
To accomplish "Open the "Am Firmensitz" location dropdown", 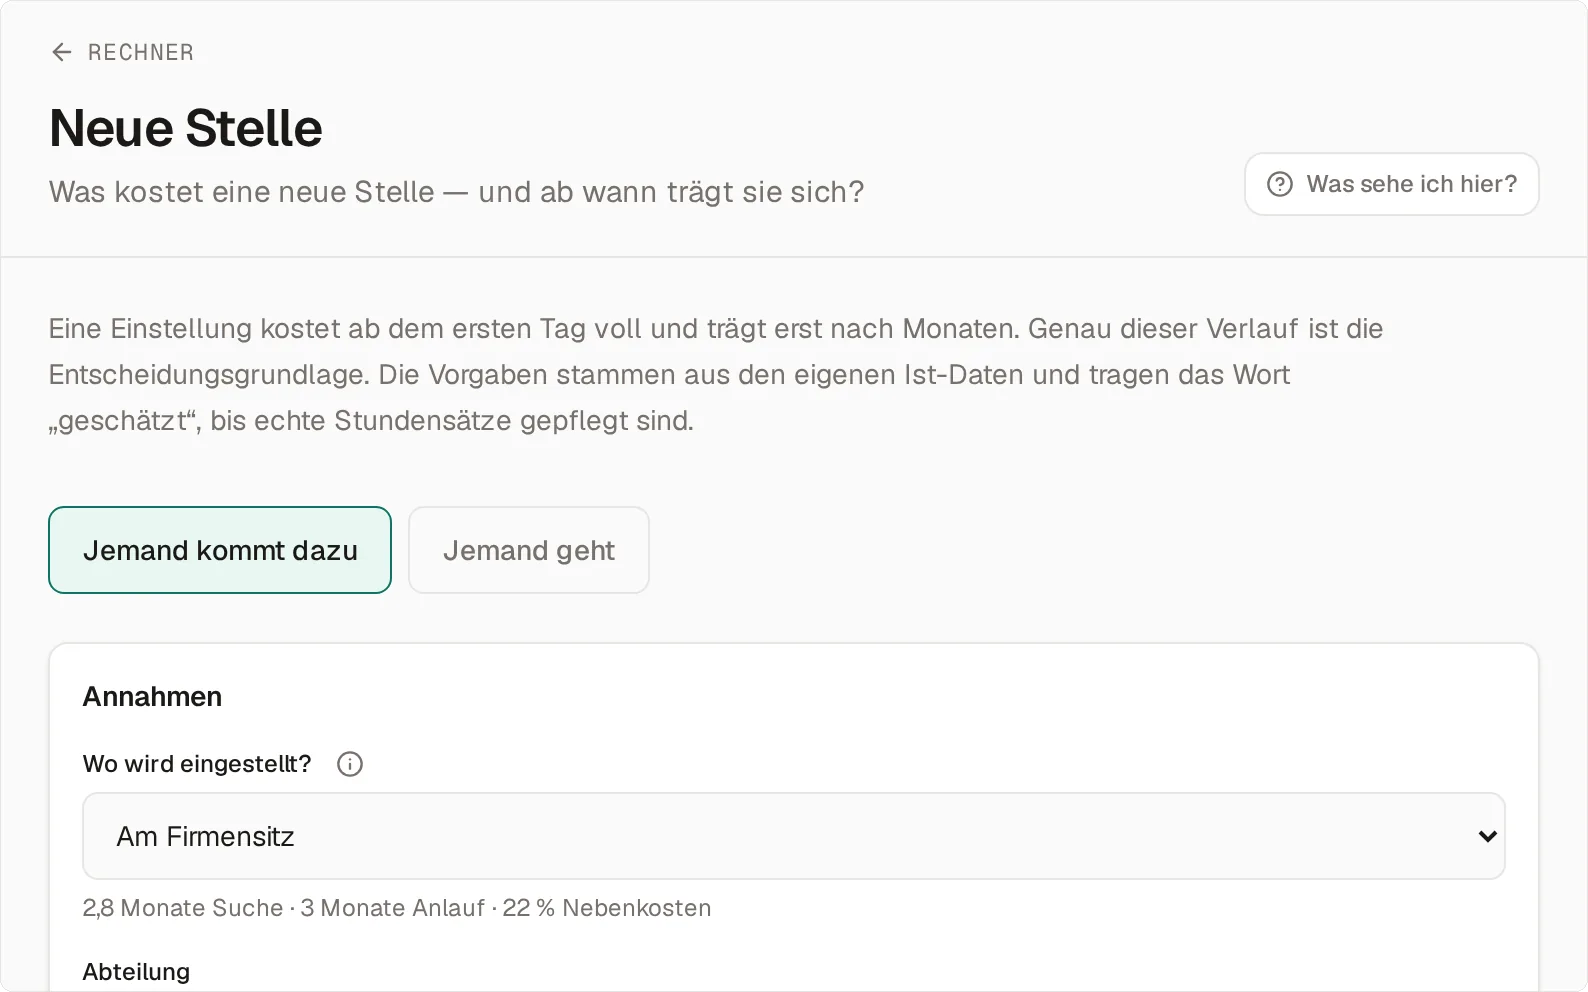I will click(x=794, y=836).
